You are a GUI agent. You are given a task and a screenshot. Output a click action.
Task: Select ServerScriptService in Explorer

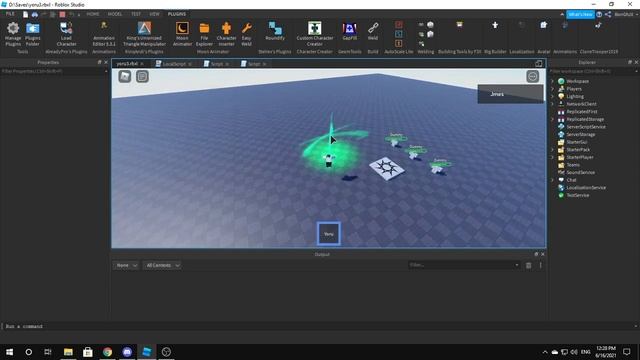(x=586, y=127)
